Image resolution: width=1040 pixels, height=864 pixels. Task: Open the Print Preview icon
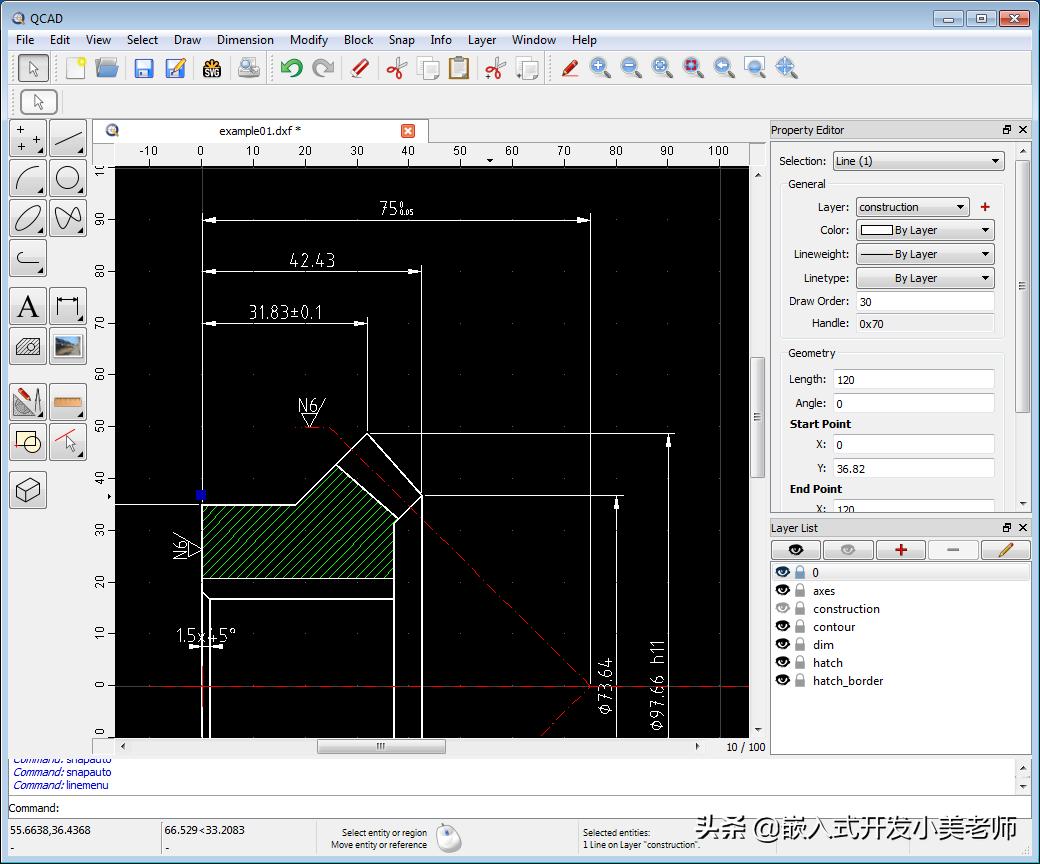[x=249, y=68]
